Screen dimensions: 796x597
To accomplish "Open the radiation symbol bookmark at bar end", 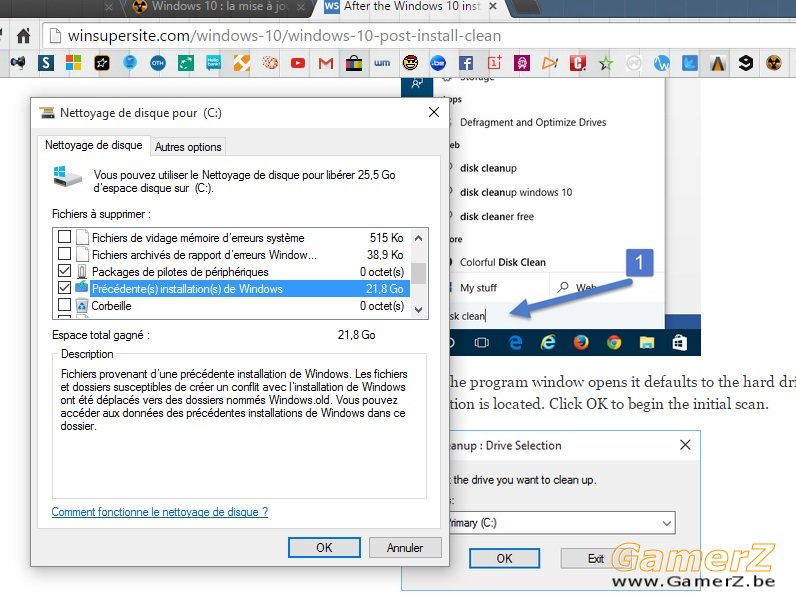I will [x=774, y=63].
